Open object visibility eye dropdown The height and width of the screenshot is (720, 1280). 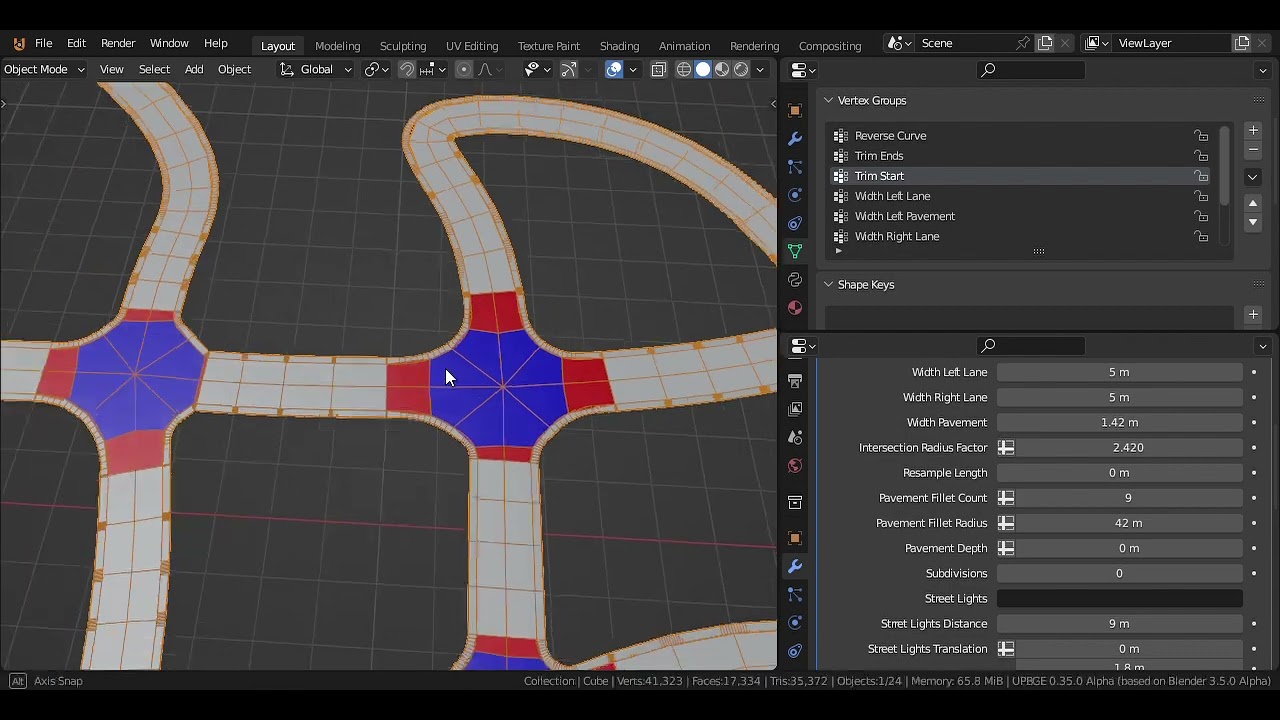click(x=537, y=69)
